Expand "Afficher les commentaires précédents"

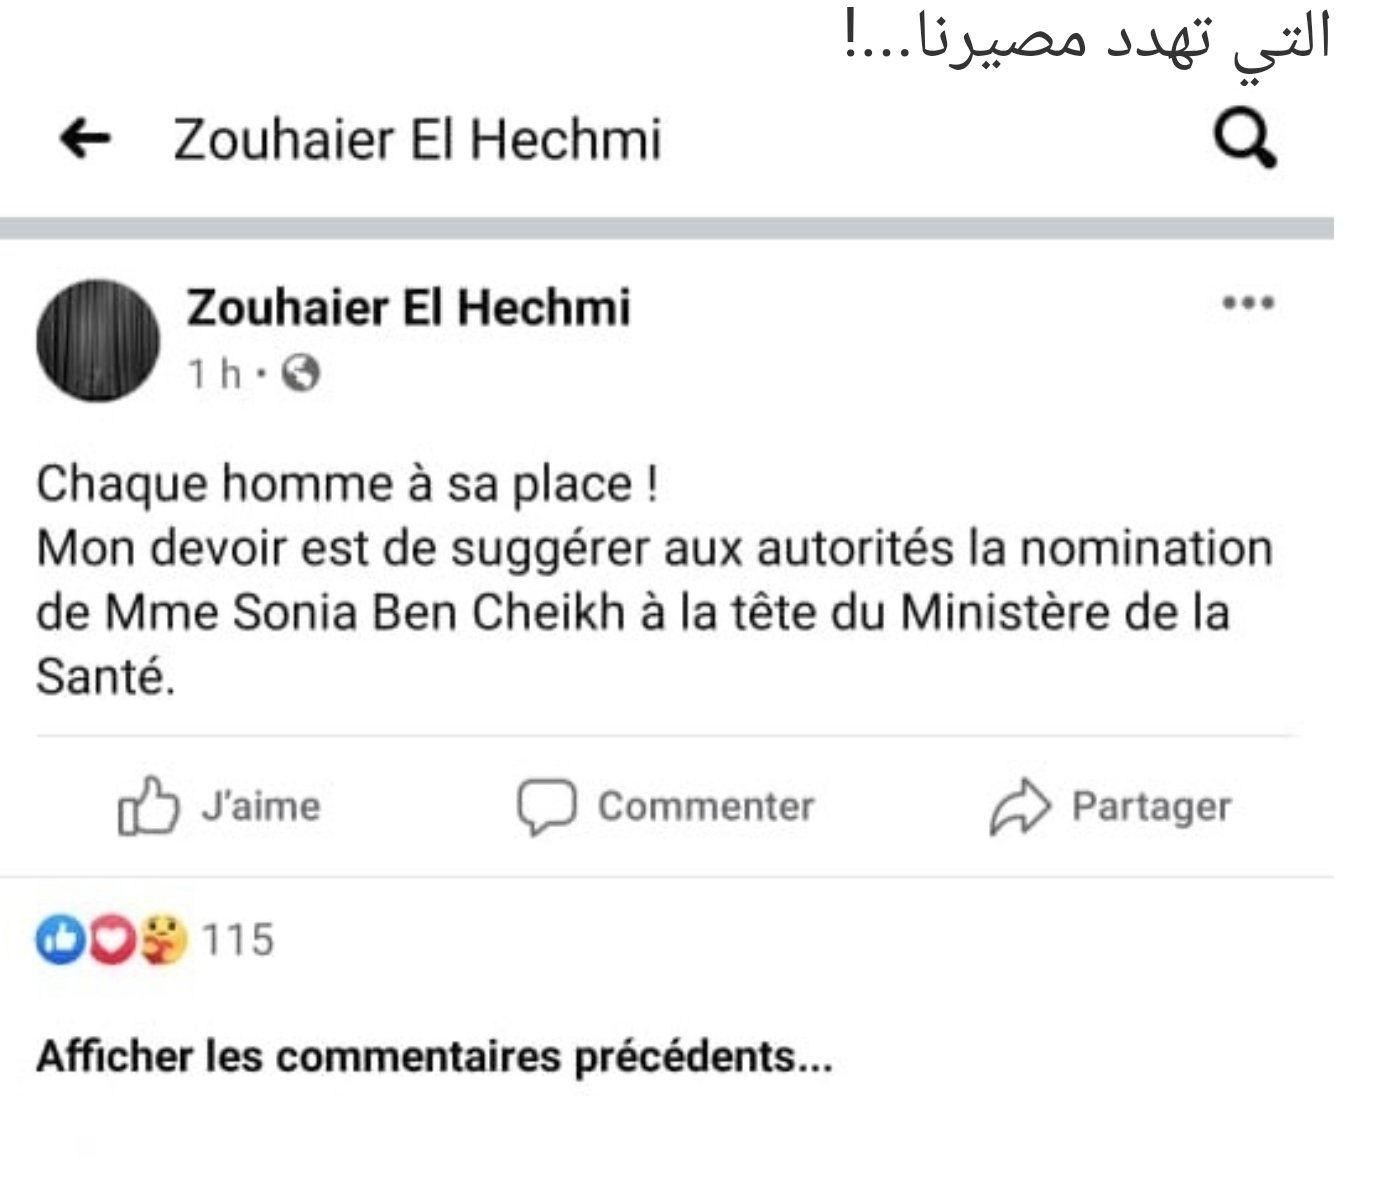coord(434,1056)
